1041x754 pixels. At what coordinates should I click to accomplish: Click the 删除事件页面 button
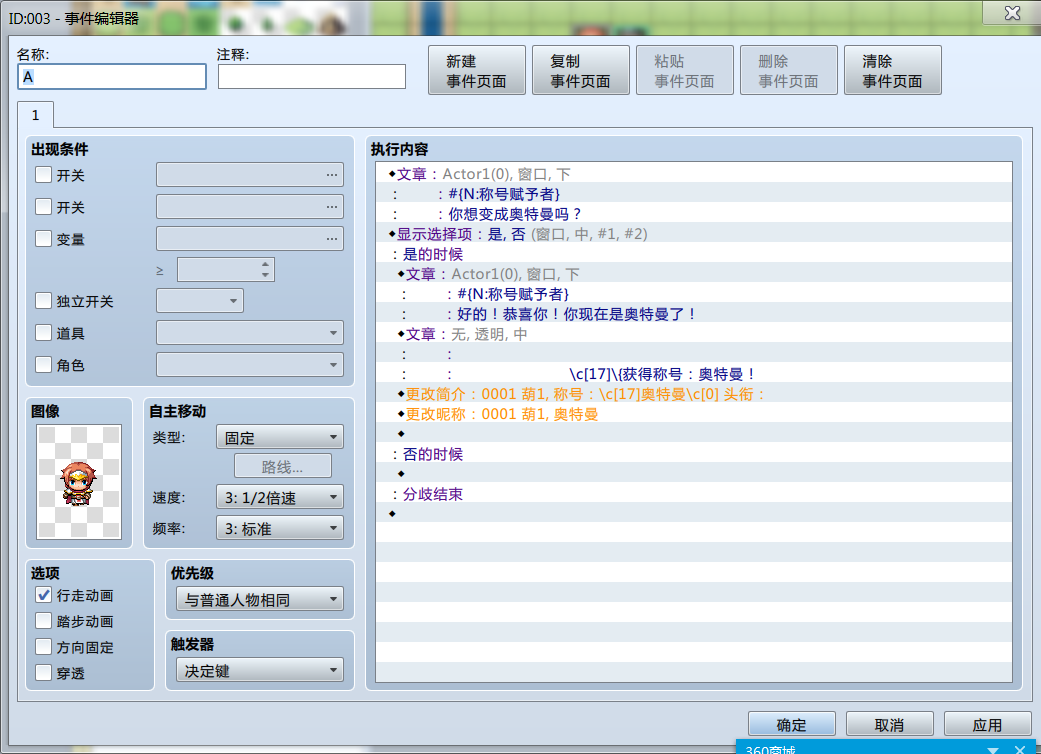point(789,70)
